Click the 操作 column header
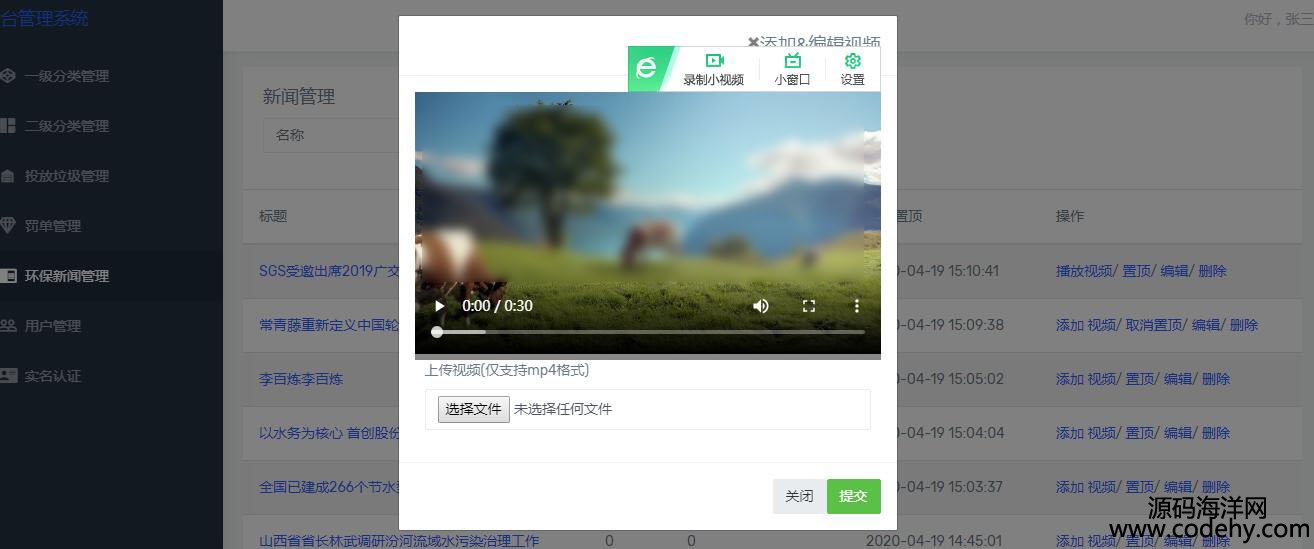 (1070, 216)
